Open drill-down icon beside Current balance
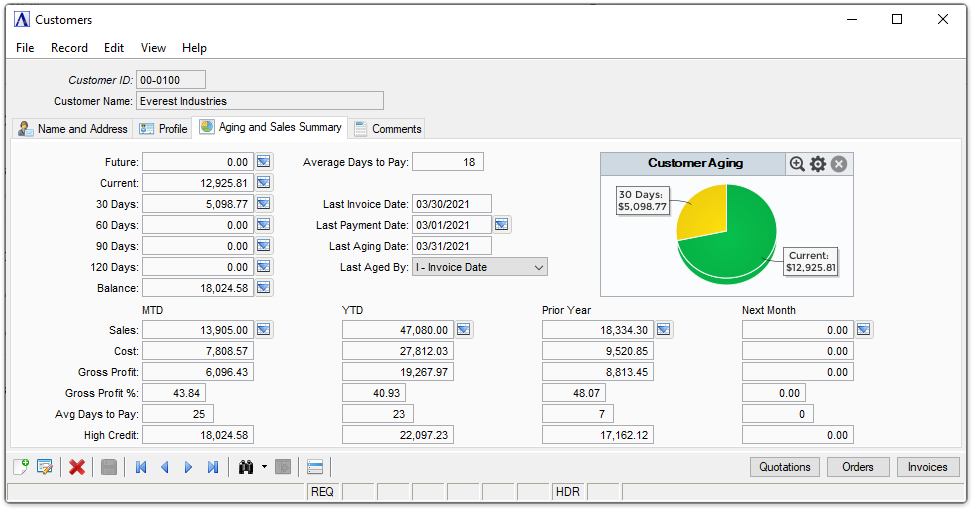Screen dimensions: 976x512 pyautogui.click(x=264, y=183)
